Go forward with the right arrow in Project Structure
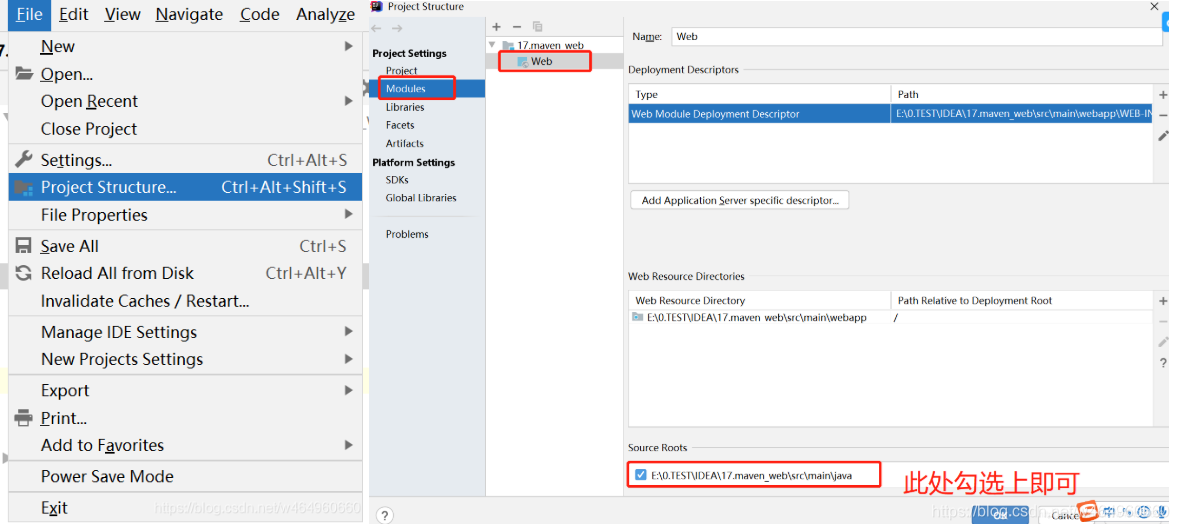 (397, 29)
